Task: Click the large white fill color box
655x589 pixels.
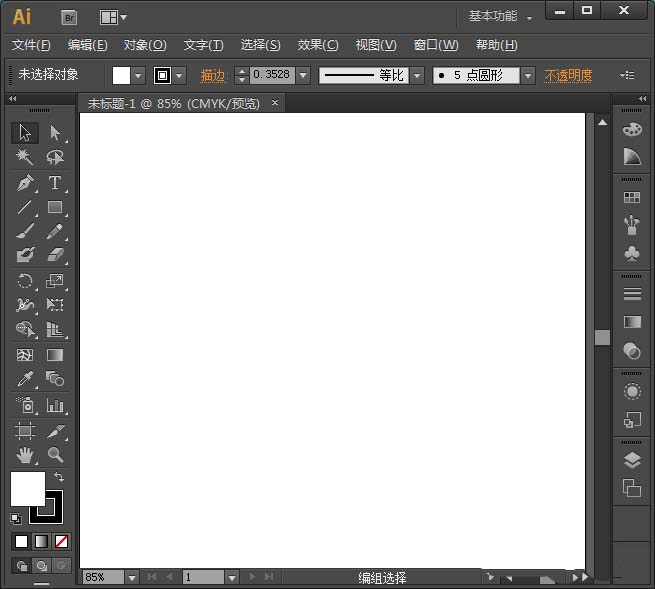Action: (x=26, y=488)
